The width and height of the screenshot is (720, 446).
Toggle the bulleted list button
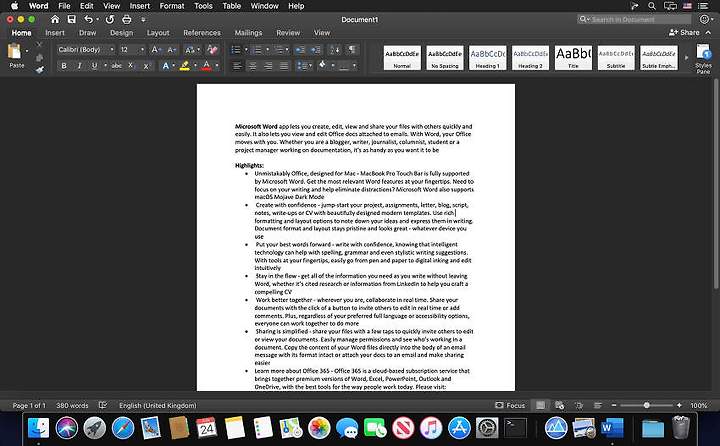coord(236,50)
